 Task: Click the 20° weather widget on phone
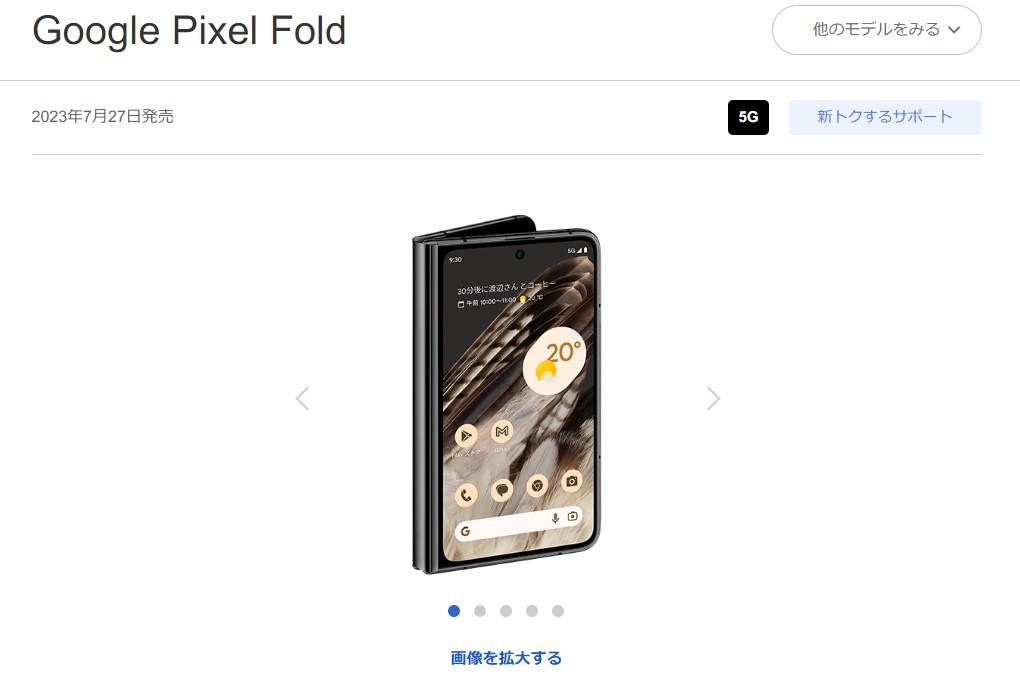coord(554,361)
